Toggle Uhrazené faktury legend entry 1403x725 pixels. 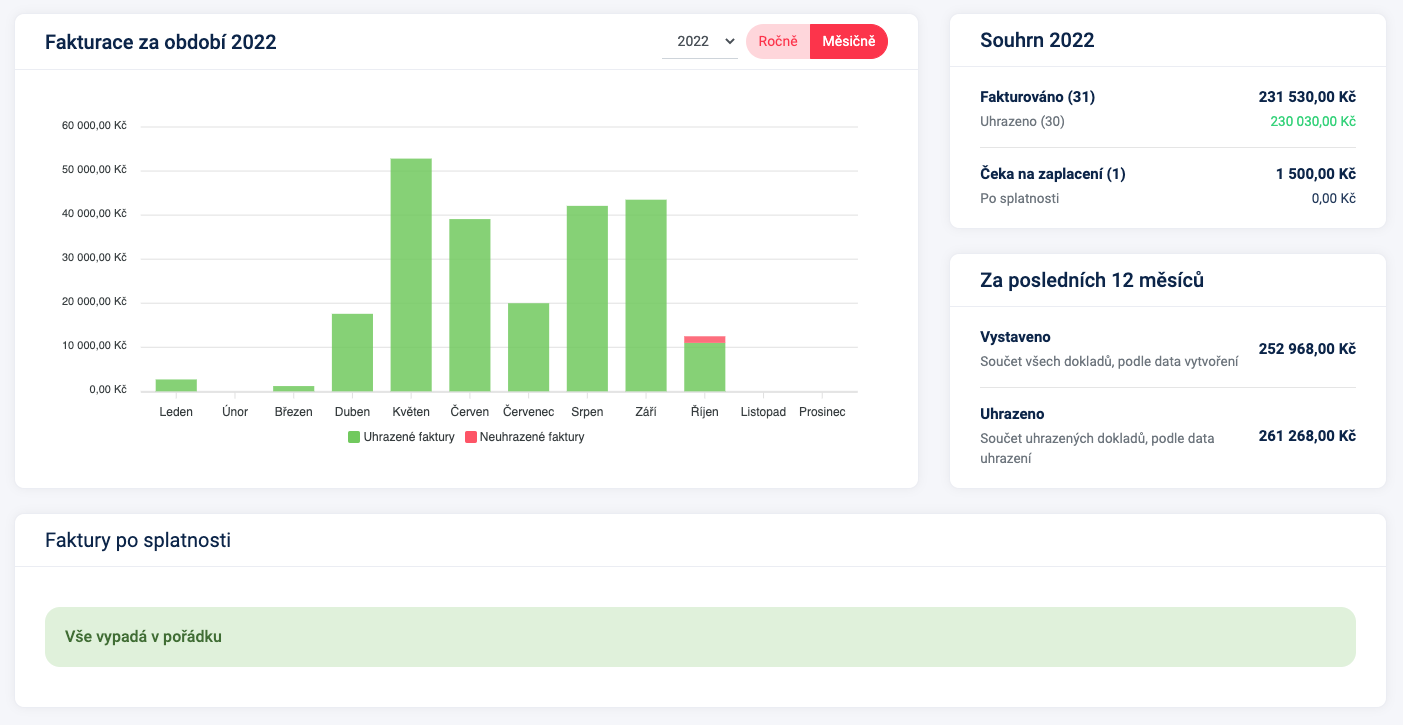click(x=401, y=437)
